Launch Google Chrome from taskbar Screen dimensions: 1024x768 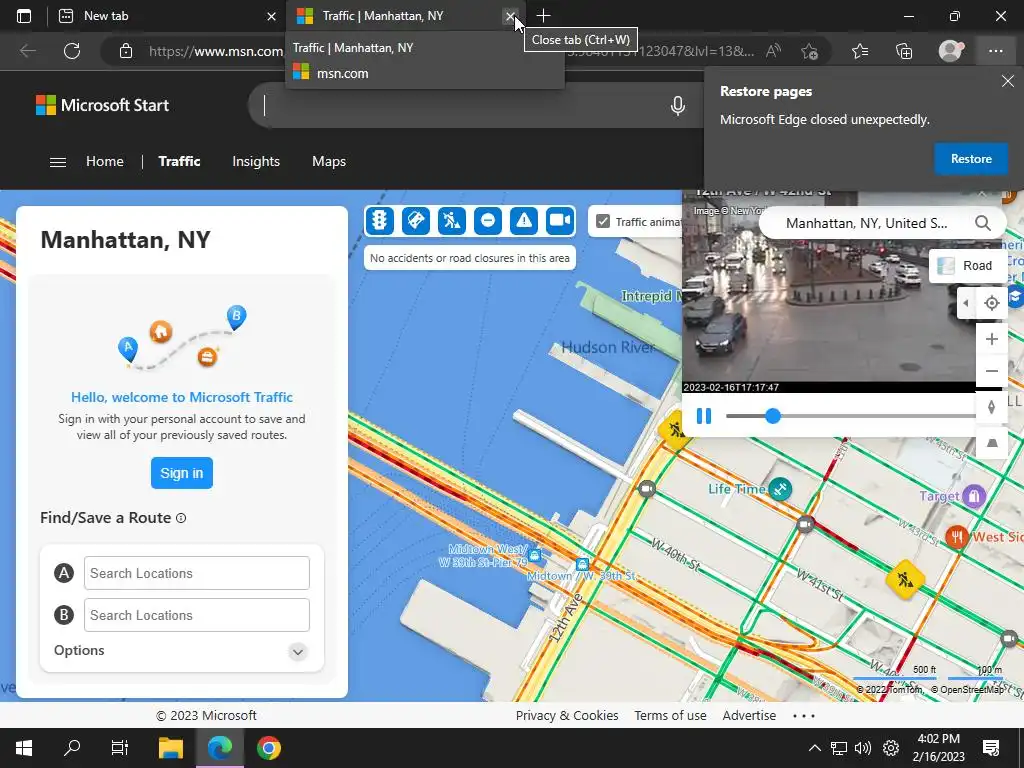click(x=268, y=748)
